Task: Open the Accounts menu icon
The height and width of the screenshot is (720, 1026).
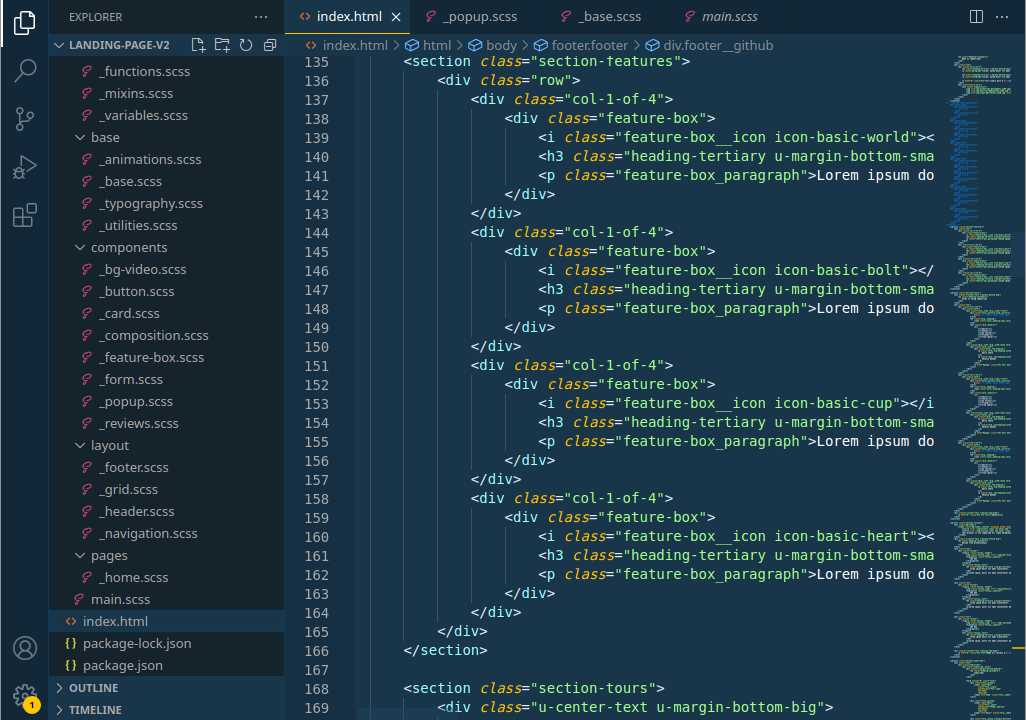Action: [x=25, y=648]
